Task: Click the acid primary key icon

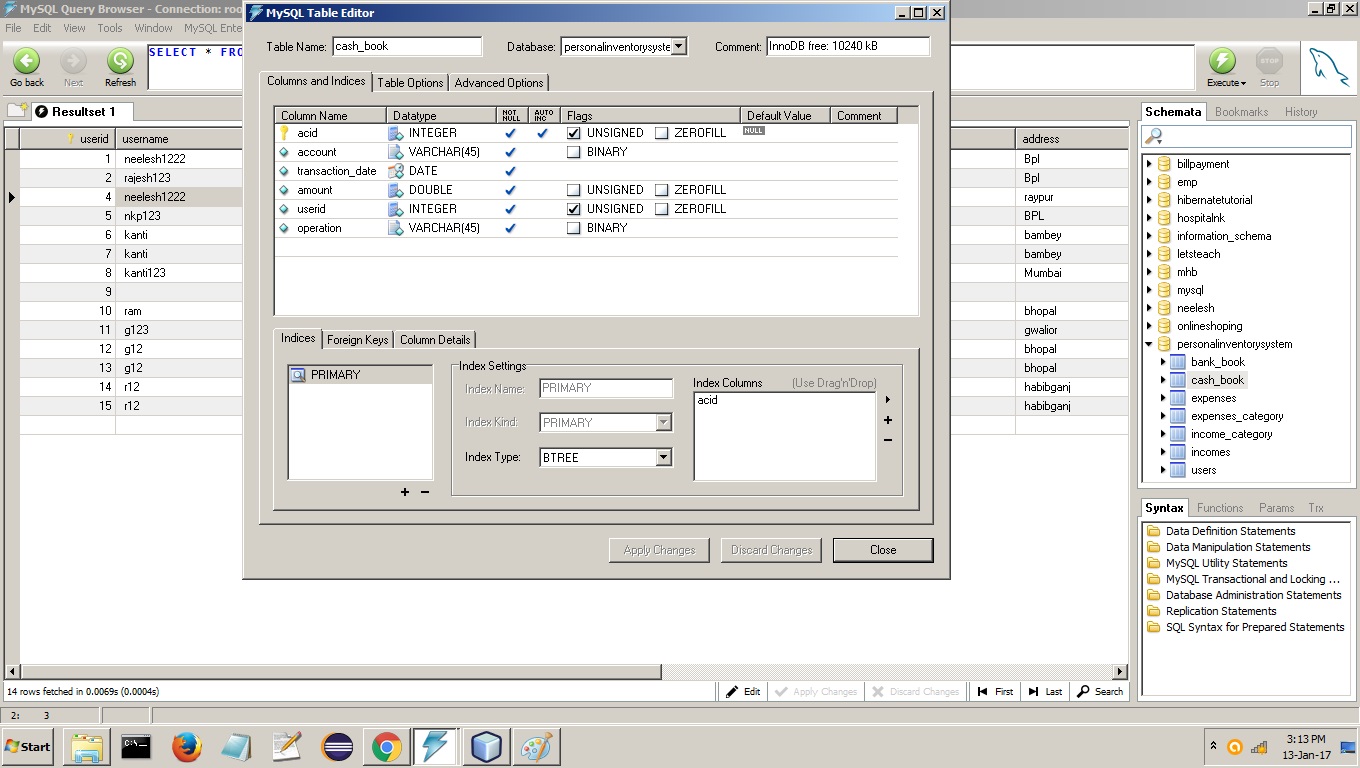Action: point(284,133)
